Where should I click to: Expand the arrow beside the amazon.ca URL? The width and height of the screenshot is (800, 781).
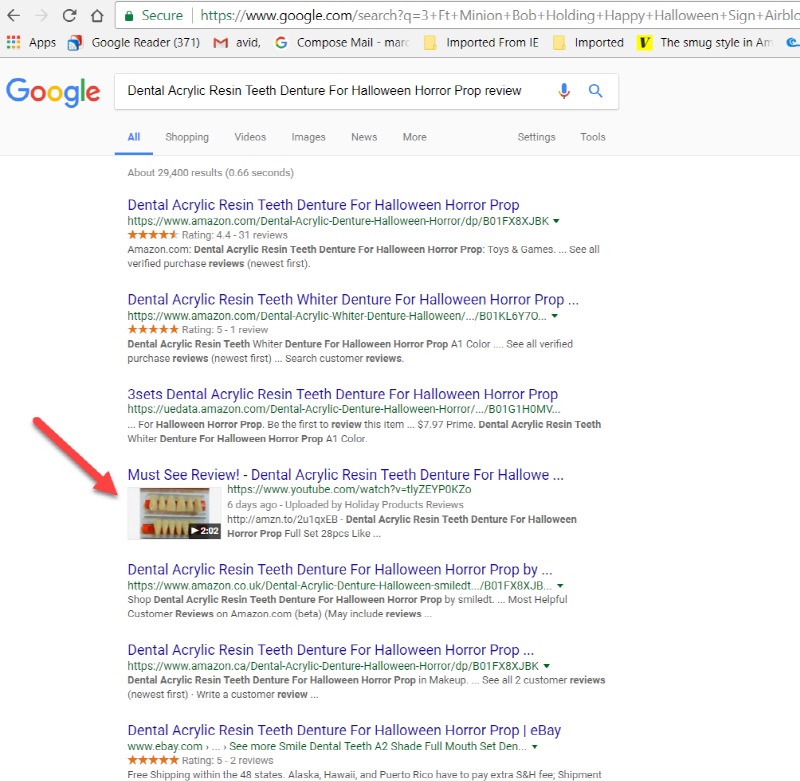click(546, 666)
